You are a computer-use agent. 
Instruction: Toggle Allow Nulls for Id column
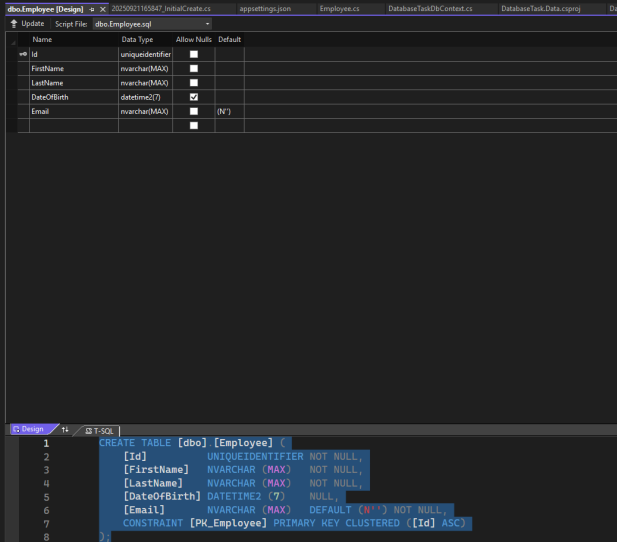pyautogui.click(x=194, y=54)
